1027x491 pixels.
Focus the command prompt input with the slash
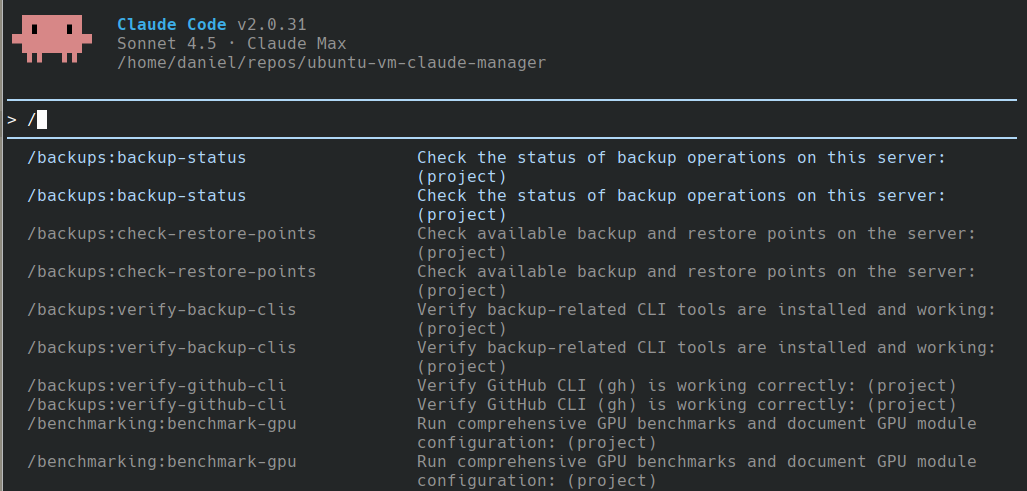(x=511, y=120)
